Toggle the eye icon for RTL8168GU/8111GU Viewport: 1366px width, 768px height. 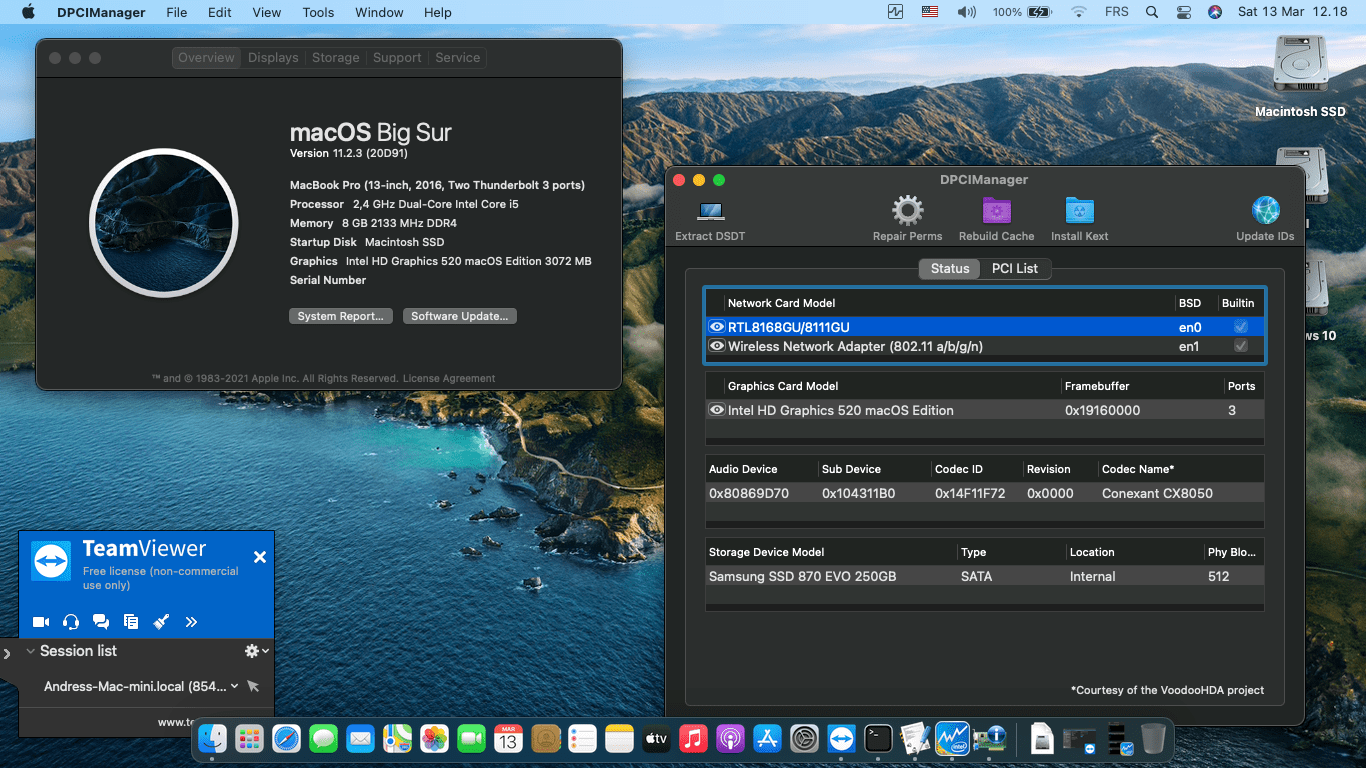[x=716, y=327]
